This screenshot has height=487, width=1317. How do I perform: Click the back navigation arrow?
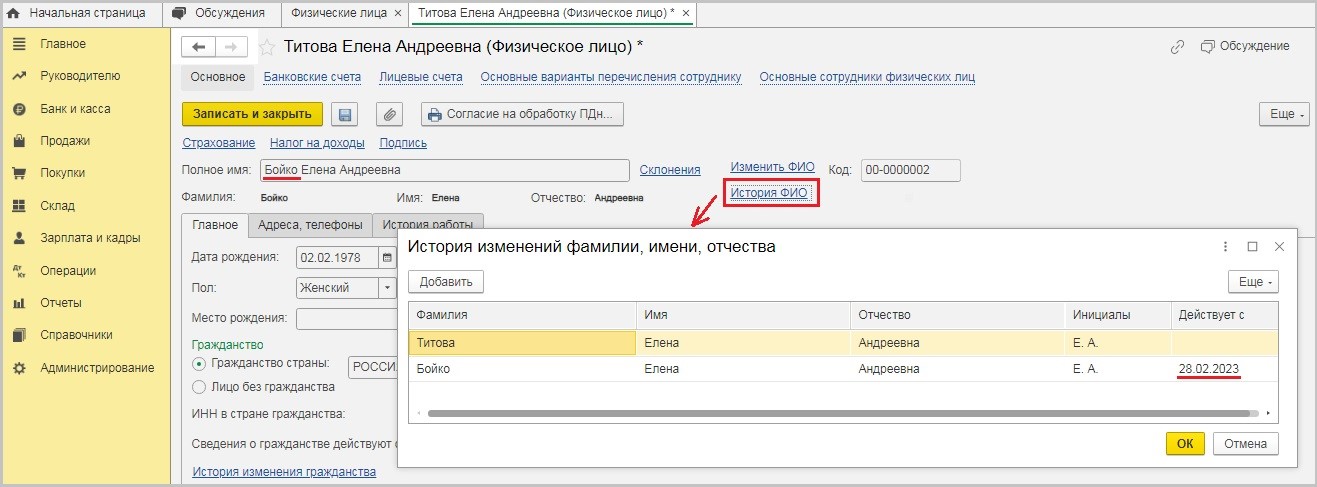tap(198, 47)
